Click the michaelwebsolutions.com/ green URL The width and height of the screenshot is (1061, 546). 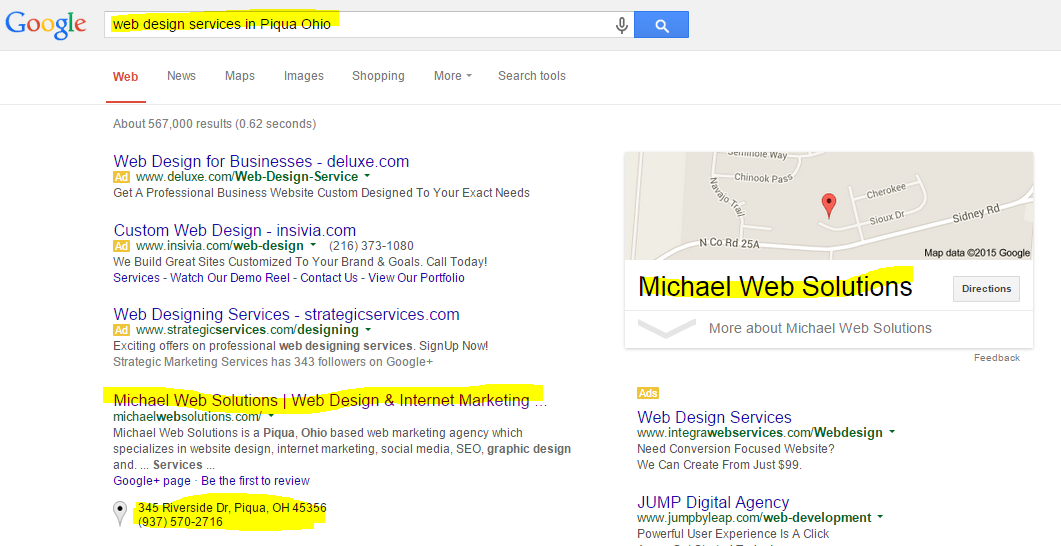click(187, 417)
